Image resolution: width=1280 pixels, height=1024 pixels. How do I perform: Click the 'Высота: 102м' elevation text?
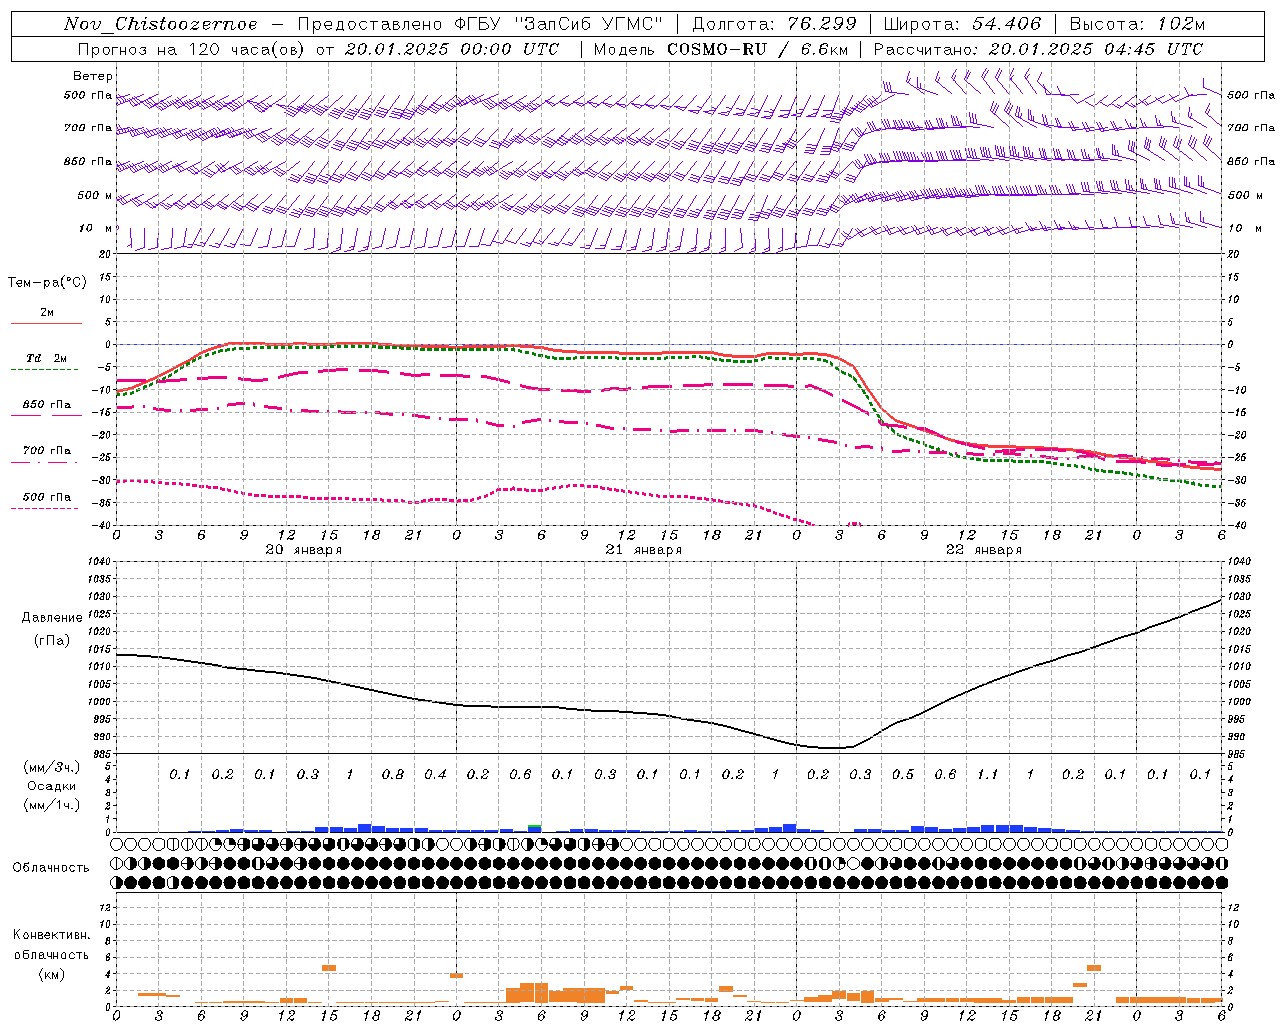pos(1137,24)
